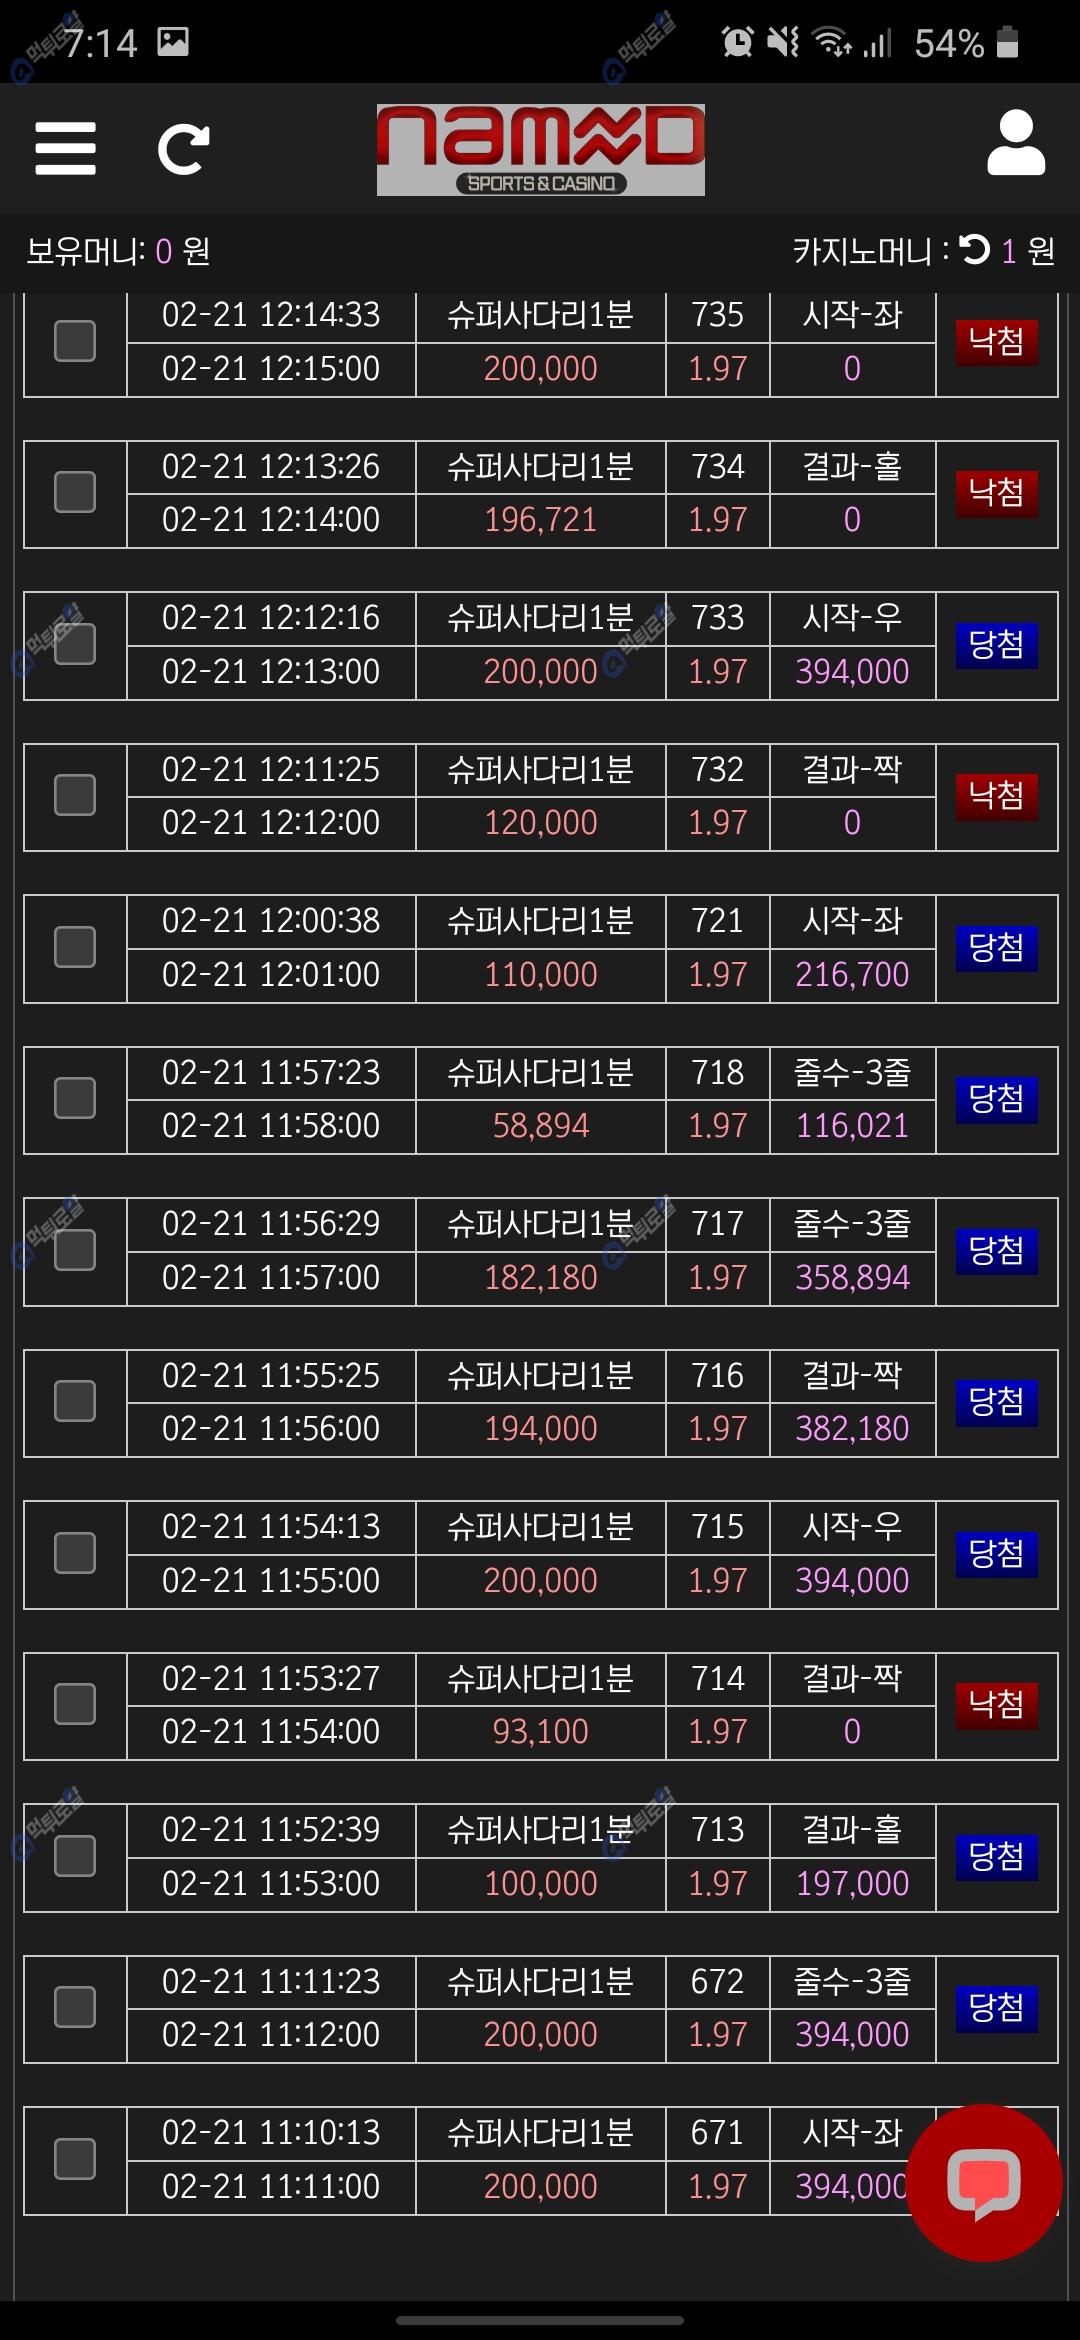The height and width of the screenshot is (2340, 1080).
Task: Tap the 낙첨 badge for round 732
Action: pos(996,796)
